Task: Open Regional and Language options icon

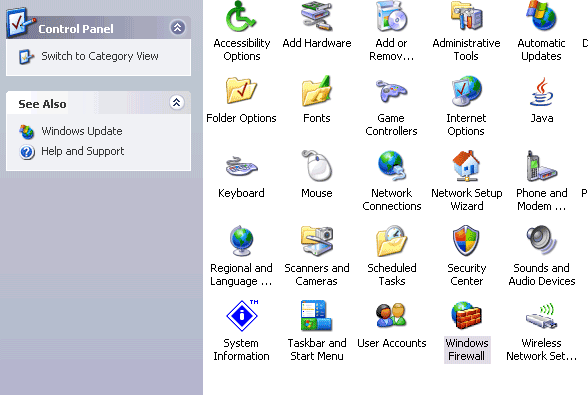Action: [x=241, y=240]
